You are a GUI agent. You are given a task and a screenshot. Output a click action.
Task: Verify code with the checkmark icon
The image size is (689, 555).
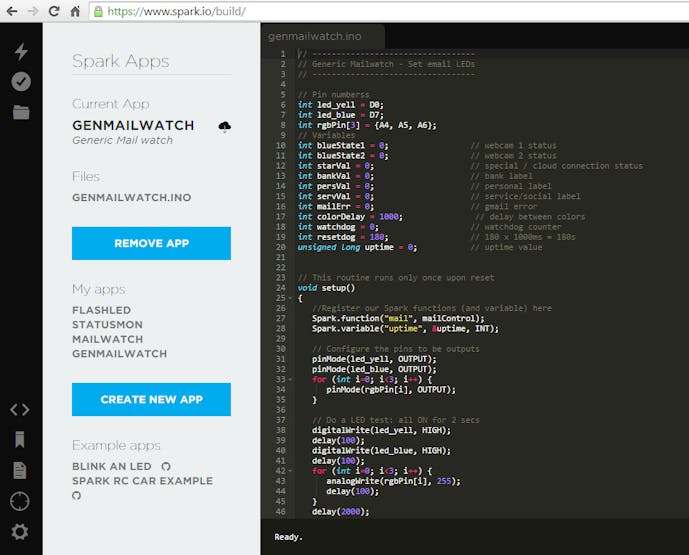tap(21, 82)
